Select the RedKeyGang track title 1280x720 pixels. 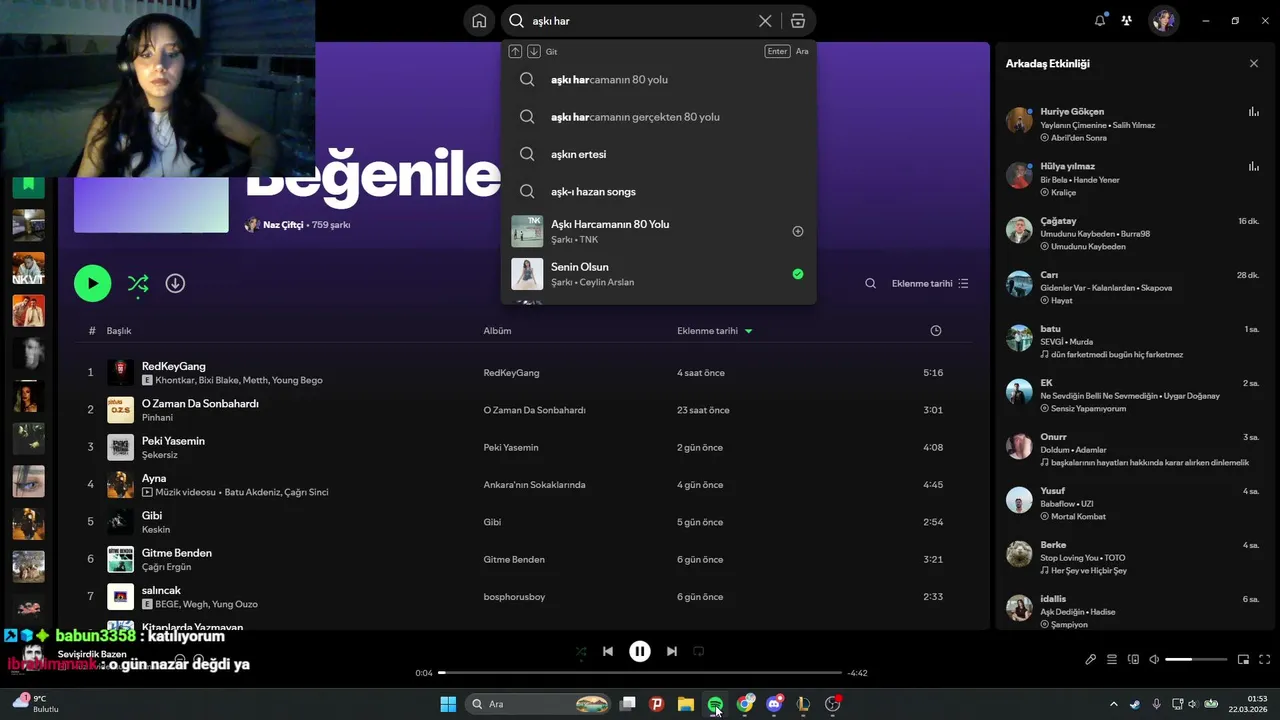(174, 366)
